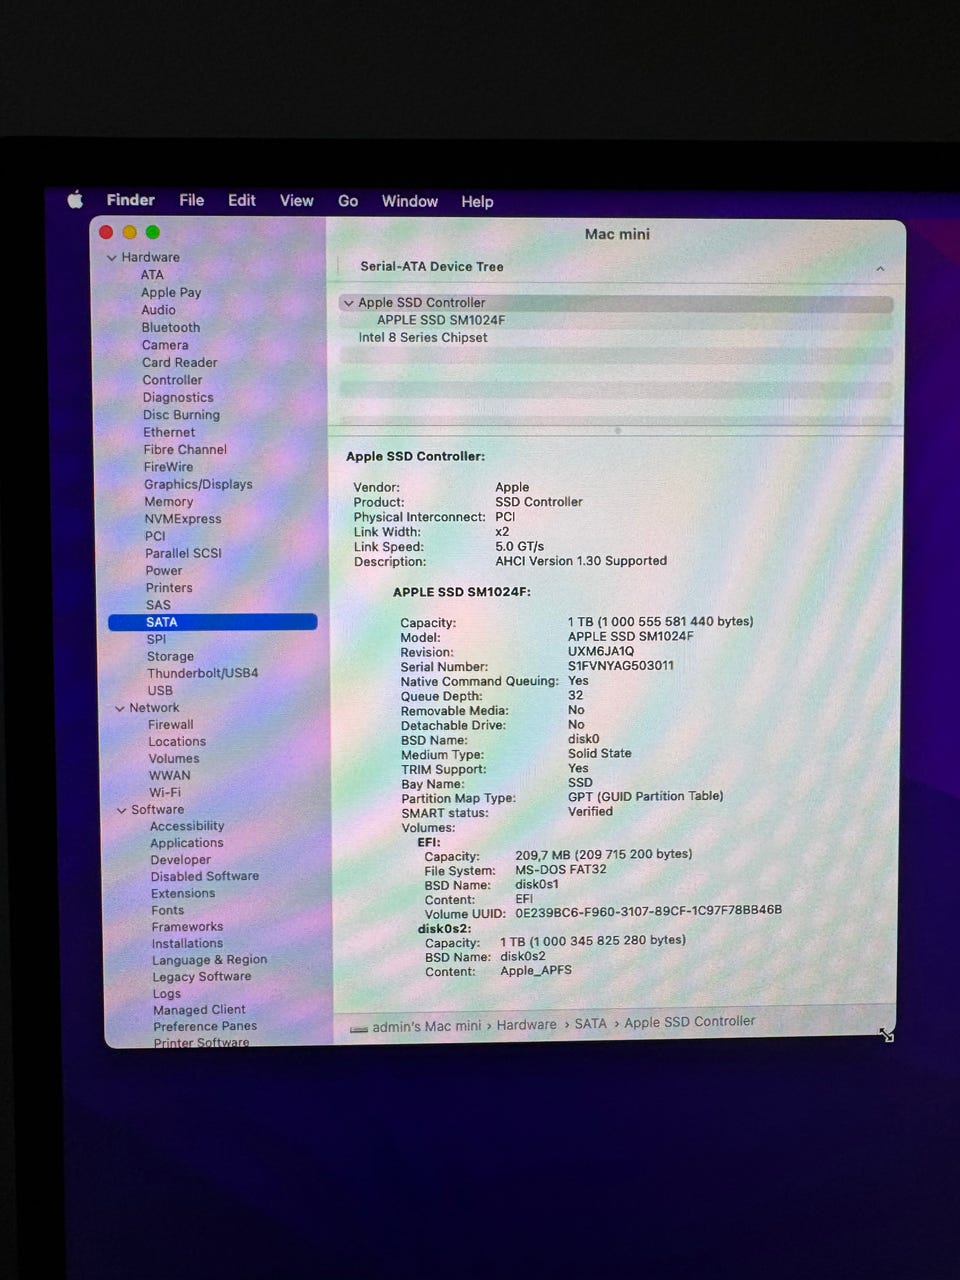Select Card Reader in the sidebar
The height and width of the screenshot is (1280, 960).
[x=180, y=362]
